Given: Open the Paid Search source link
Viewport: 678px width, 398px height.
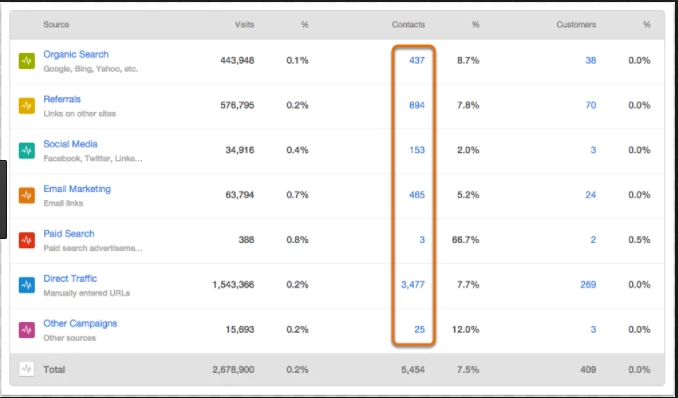Looking at the screenshot, I should click(x=69, y=234).
